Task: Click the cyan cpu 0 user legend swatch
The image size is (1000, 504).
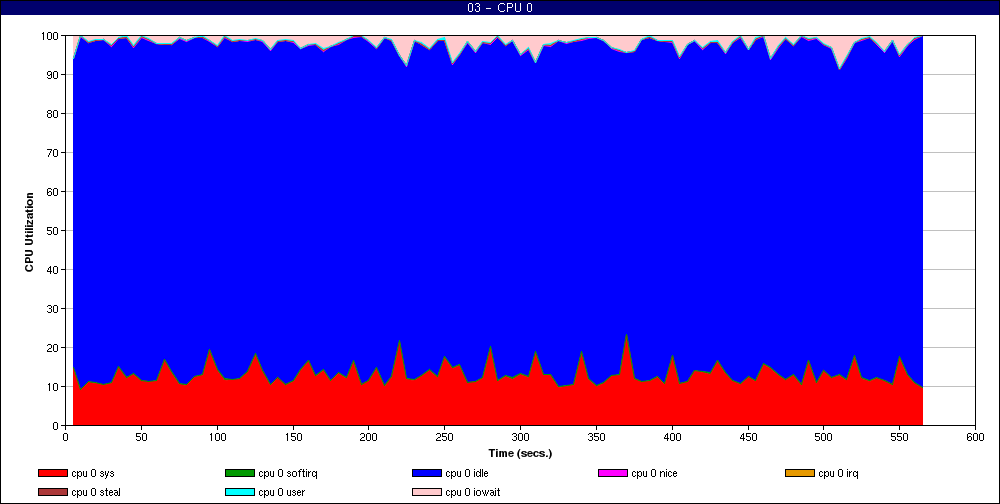Action: click(x=240, y=493)
